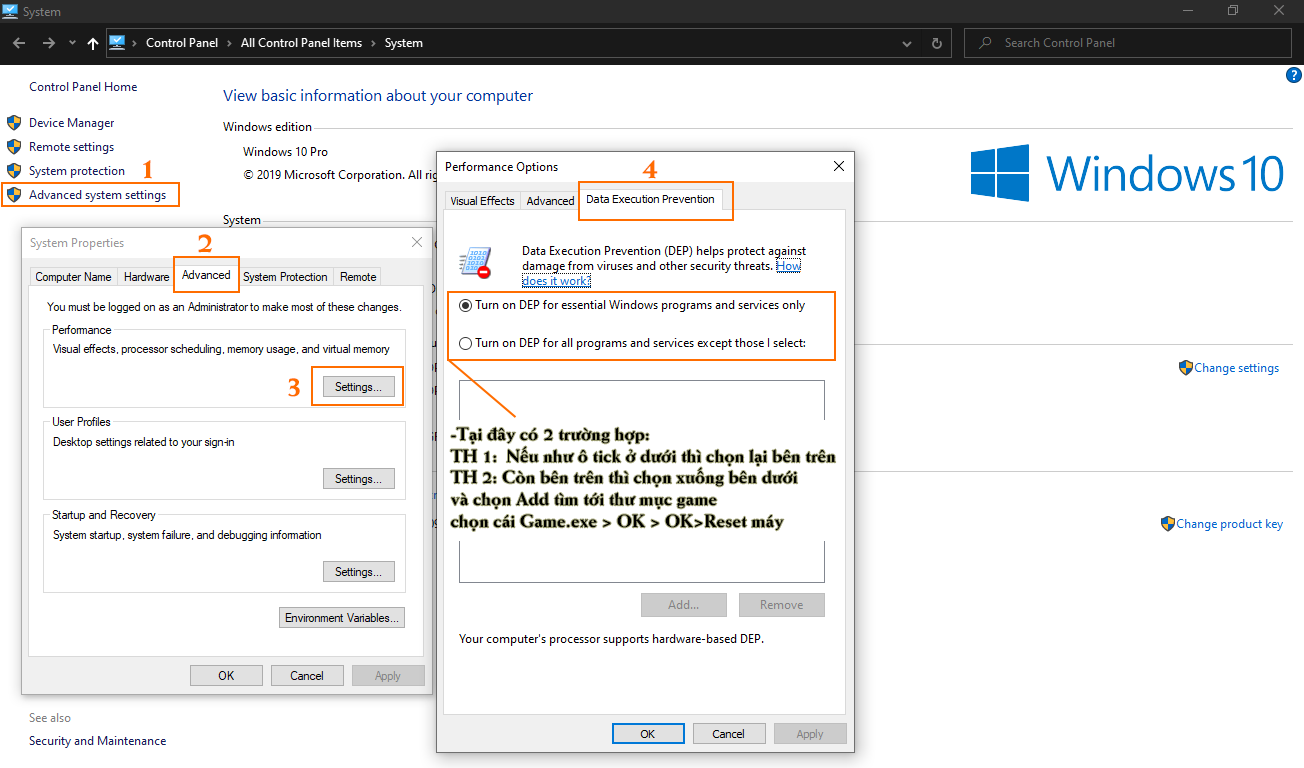Select DEP for essential Windows programs only
1304x768 pixels.
466,305
